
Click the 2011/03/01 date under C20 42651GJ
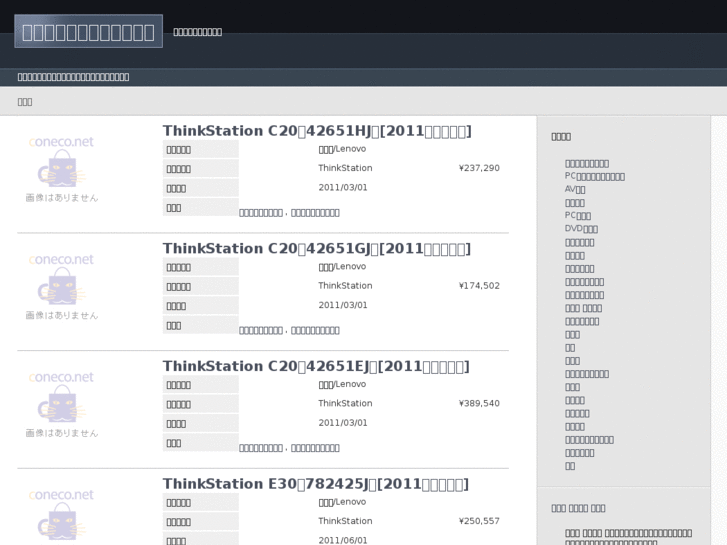(x=343, y=305)
